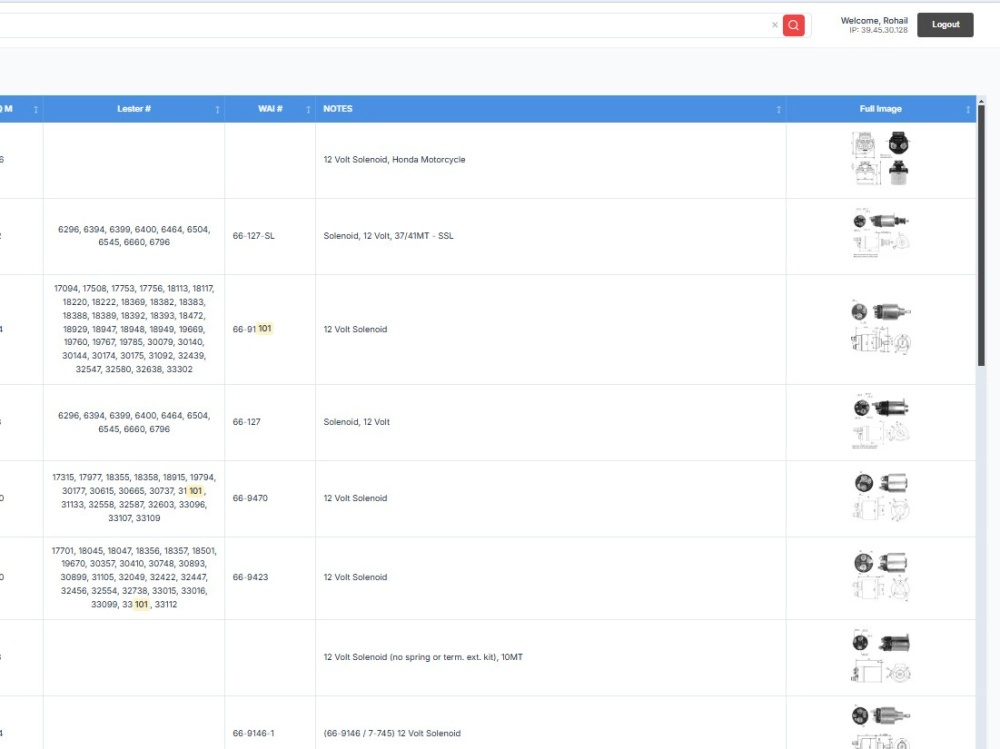This screenshot has height=749, width=1000.
Task: Open image thumbnail for 66-9470 row
Action: pyautogui.click(x=881, y=496)
